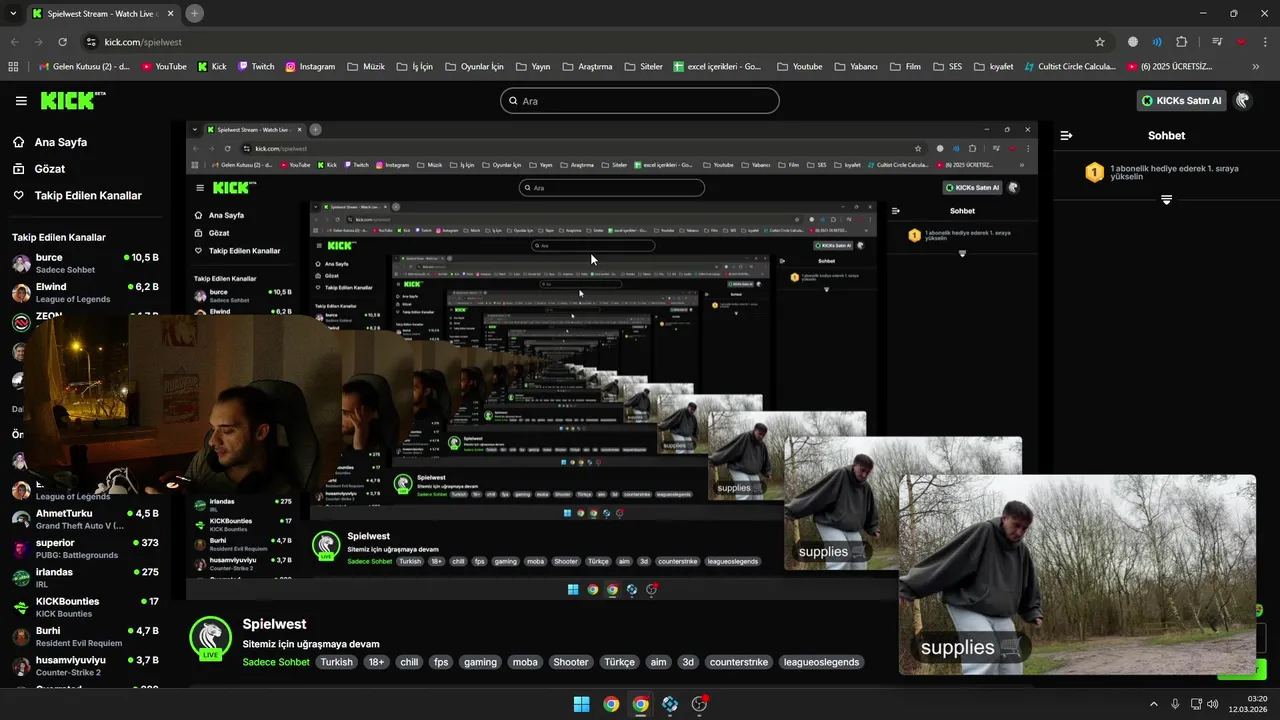Click the Spielwest live avatar
The height and width of the screenshot is (720, 1280).
pyautogui.click(x=210, y=639)
